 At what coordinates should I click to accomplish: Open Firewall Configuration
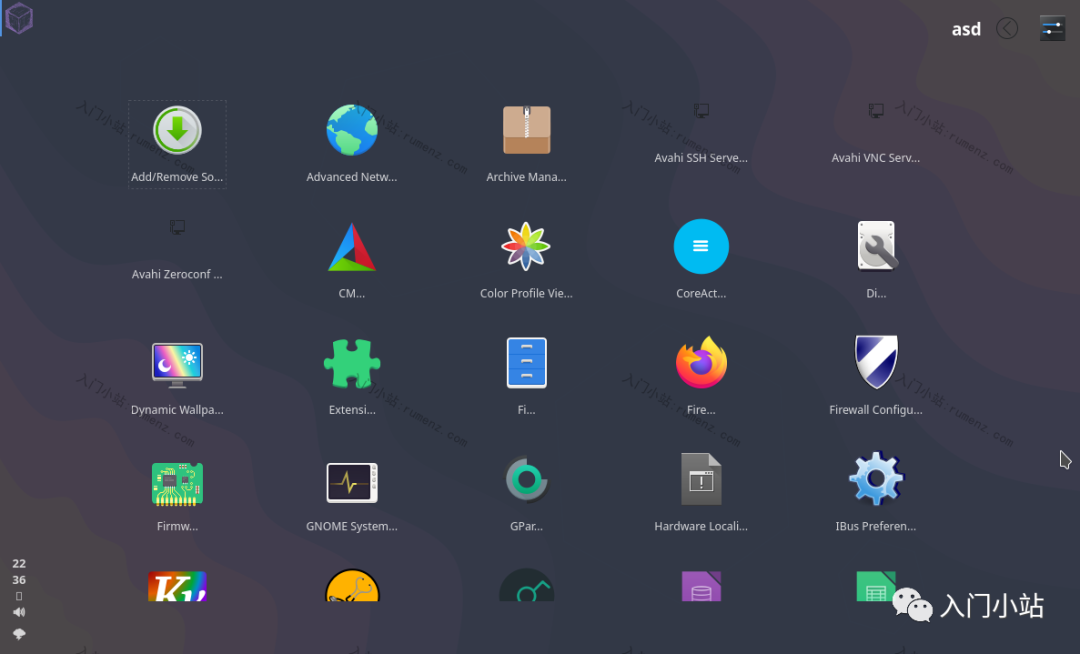click(876, 363)
